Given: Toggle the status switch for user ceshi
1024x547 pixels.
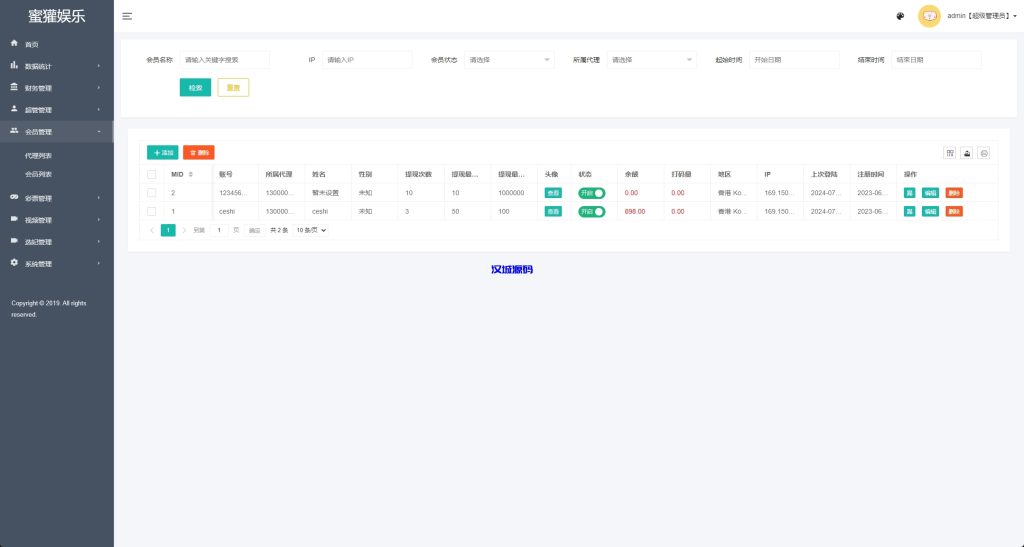Looking at the screenshot, I should tap(592, 211).
